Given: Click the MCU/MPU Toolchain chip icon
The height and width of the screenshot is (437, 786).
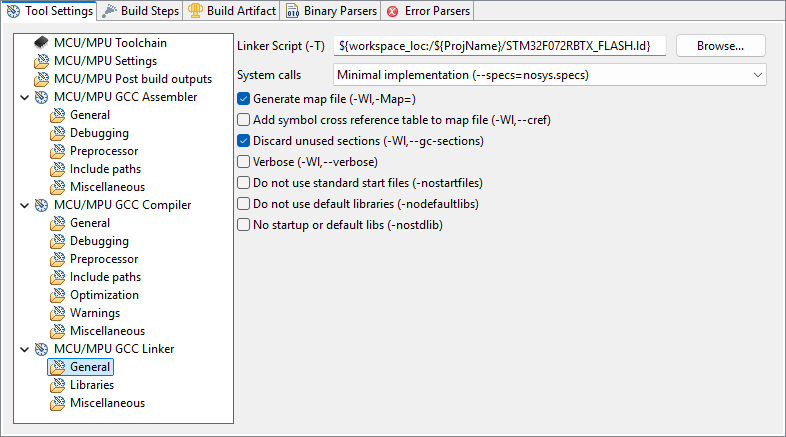Looking at the screenshot, I should pyautogui.click(x=42, y=43).
